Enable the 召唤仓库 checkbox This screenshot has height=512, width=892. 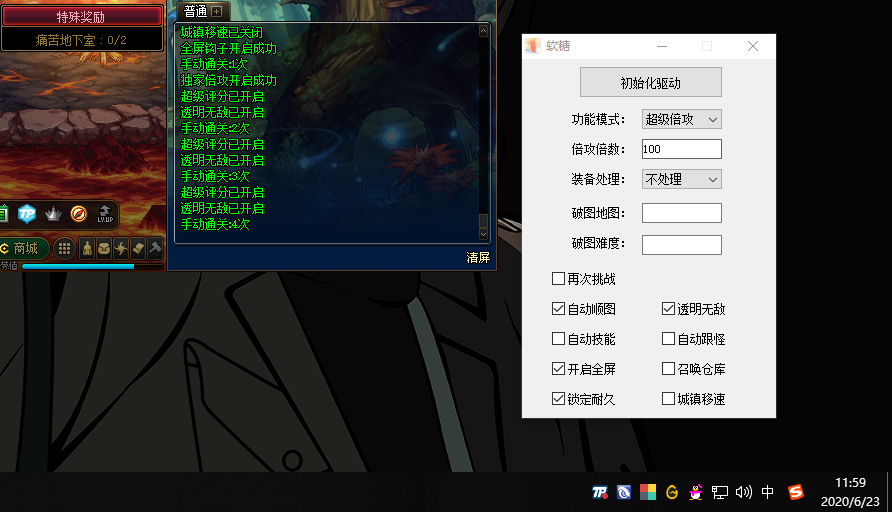[668, 369]
